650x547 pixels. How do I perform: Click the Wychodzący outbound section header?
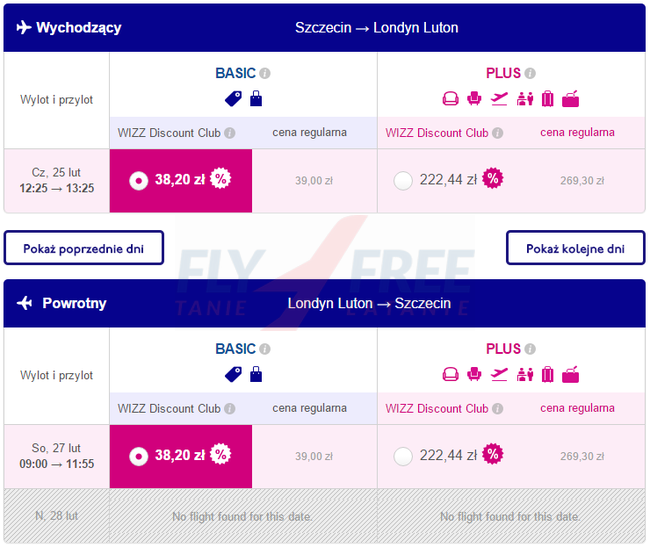pos(78,27)
